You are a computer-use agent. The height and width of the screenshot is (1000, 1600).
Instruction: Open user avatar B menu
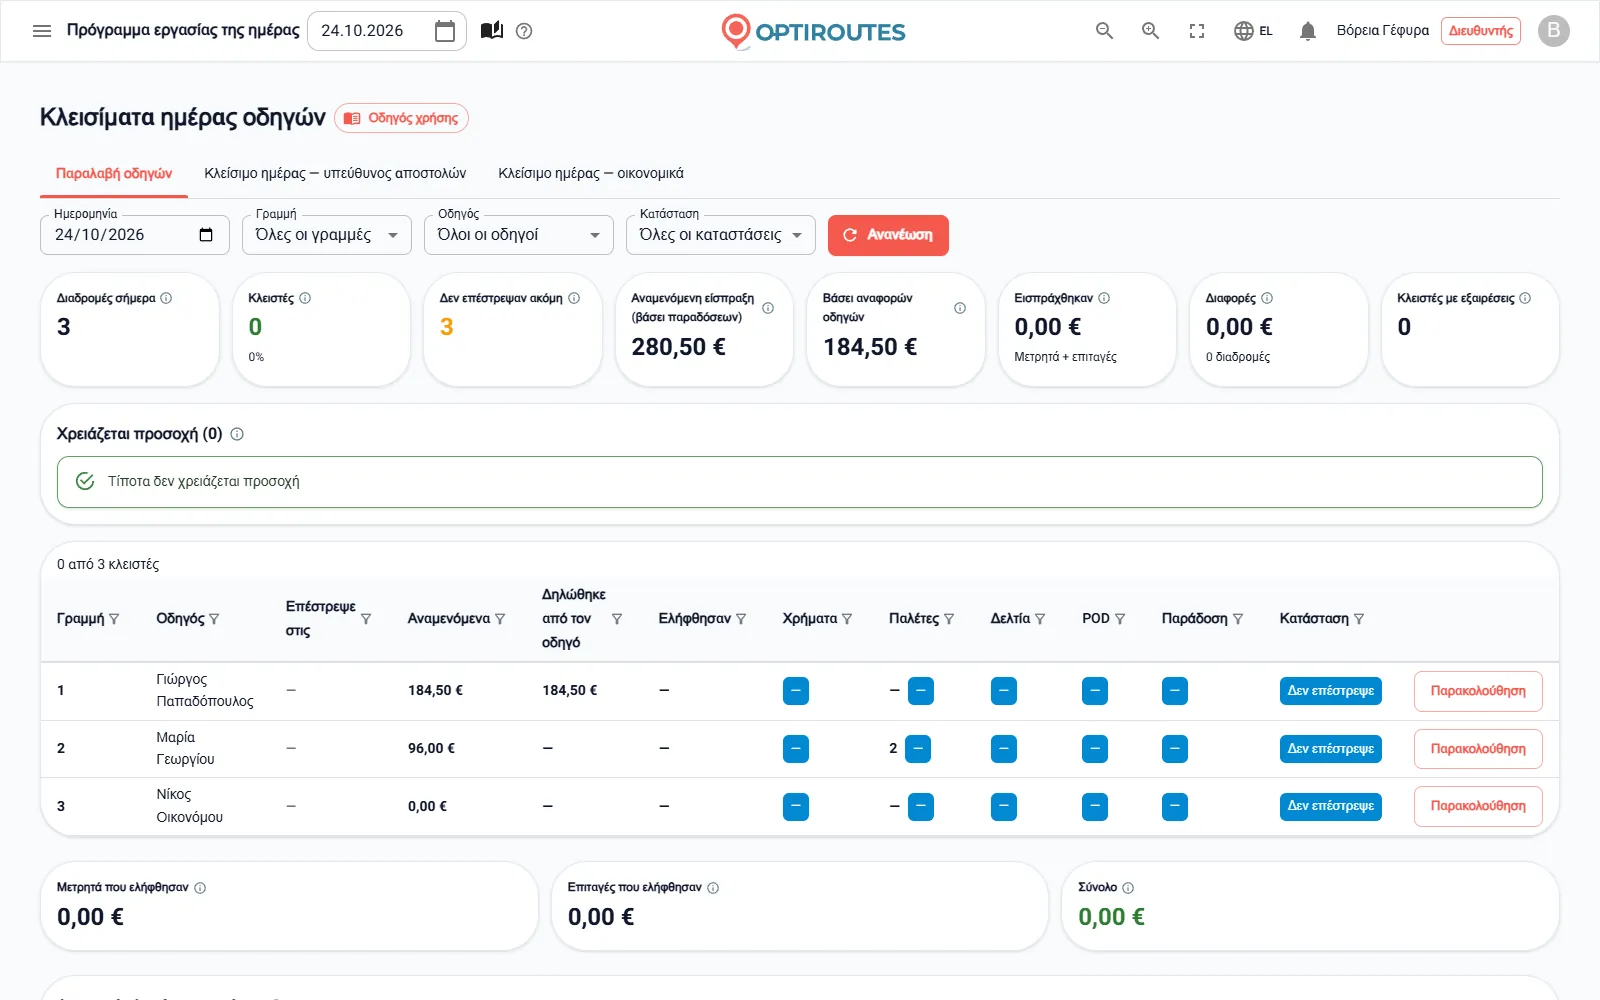coord(1553,31)
